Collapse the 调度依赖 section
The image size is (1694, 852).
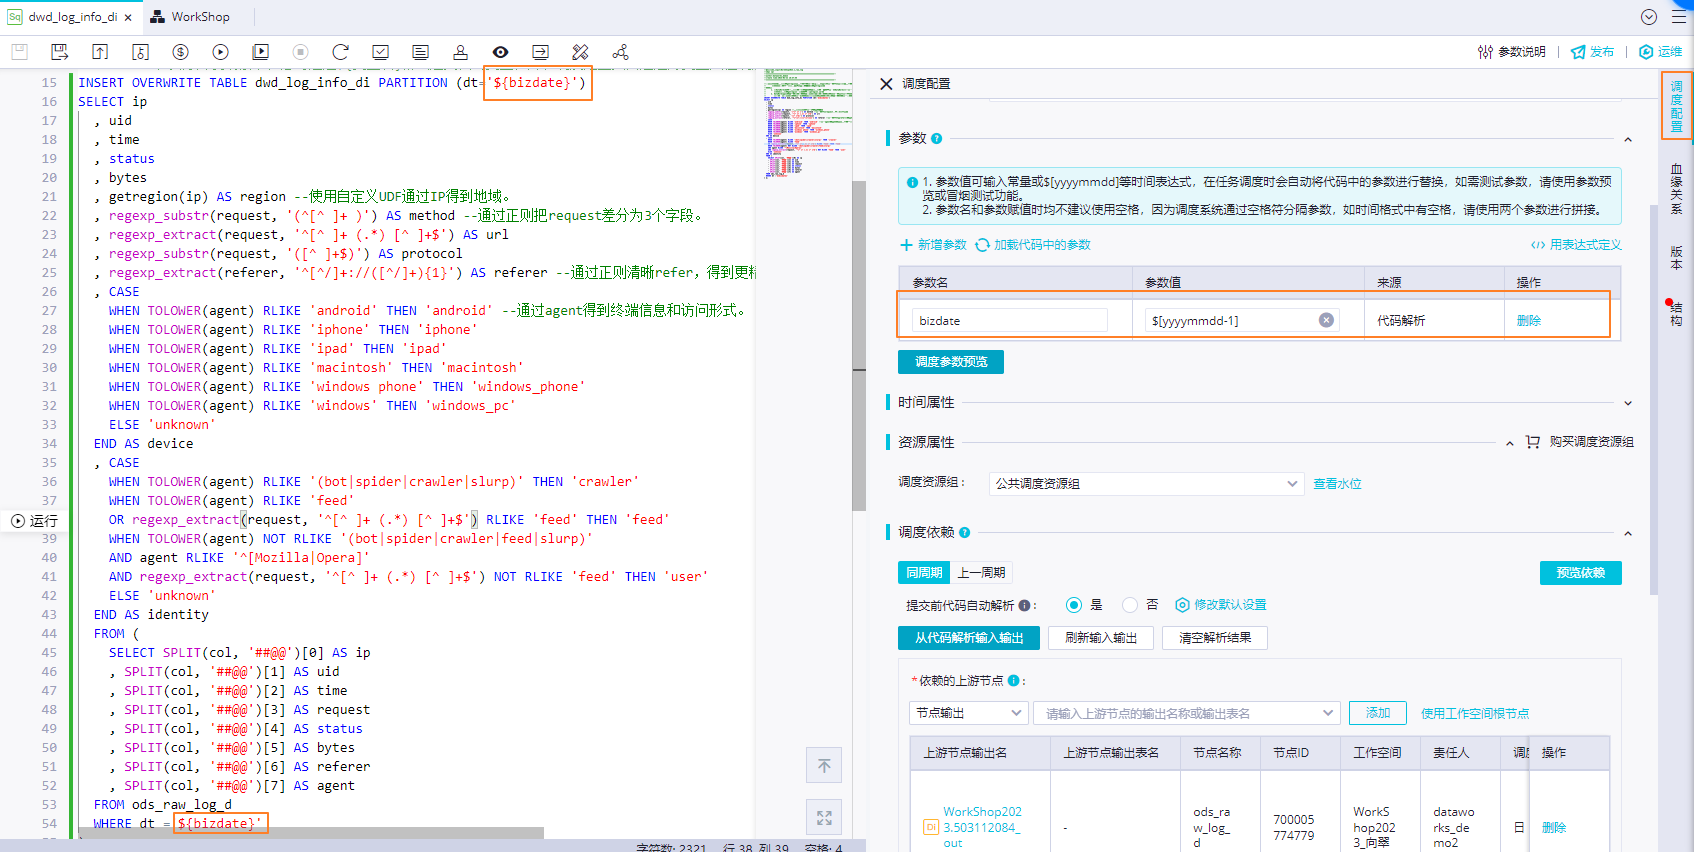click(x=1628, y=534)
